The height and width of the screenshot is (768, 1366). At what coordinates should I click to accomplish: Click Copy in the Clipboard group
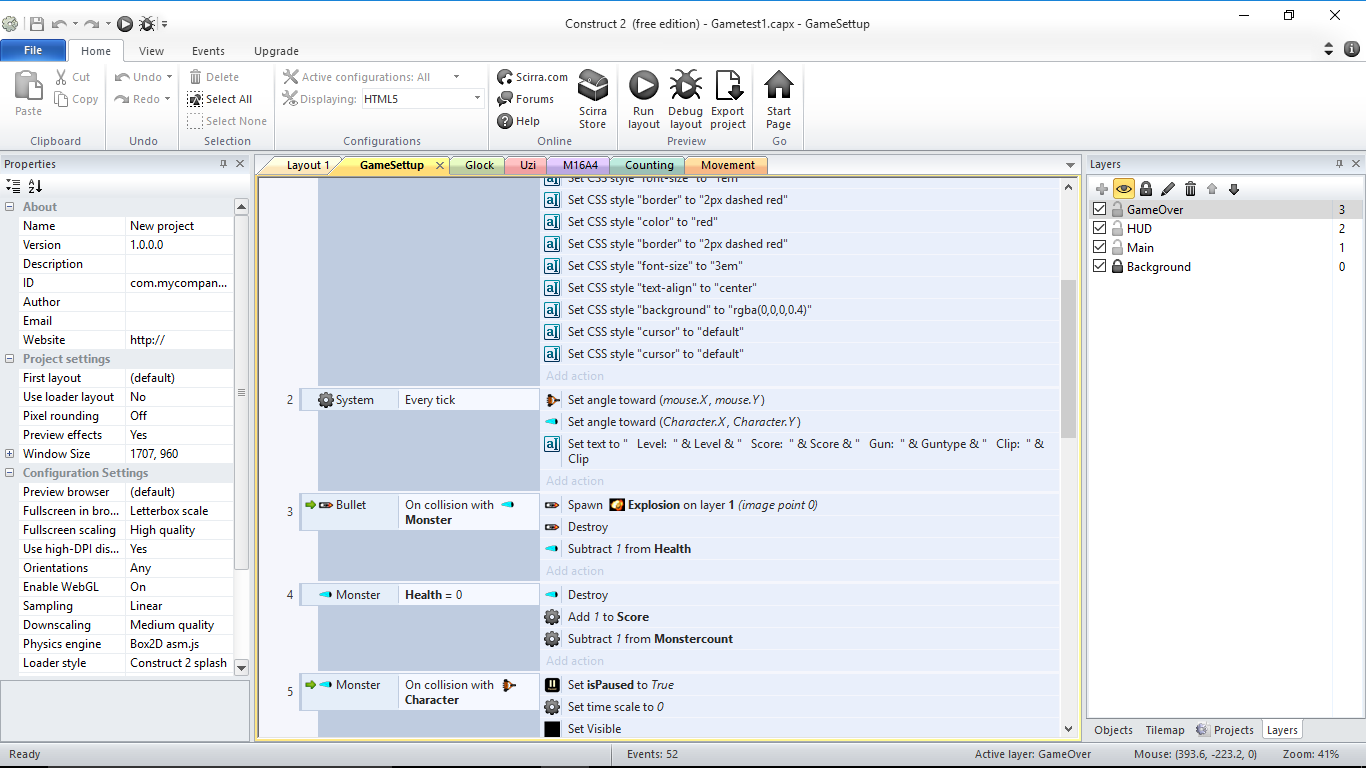(76, 99)
